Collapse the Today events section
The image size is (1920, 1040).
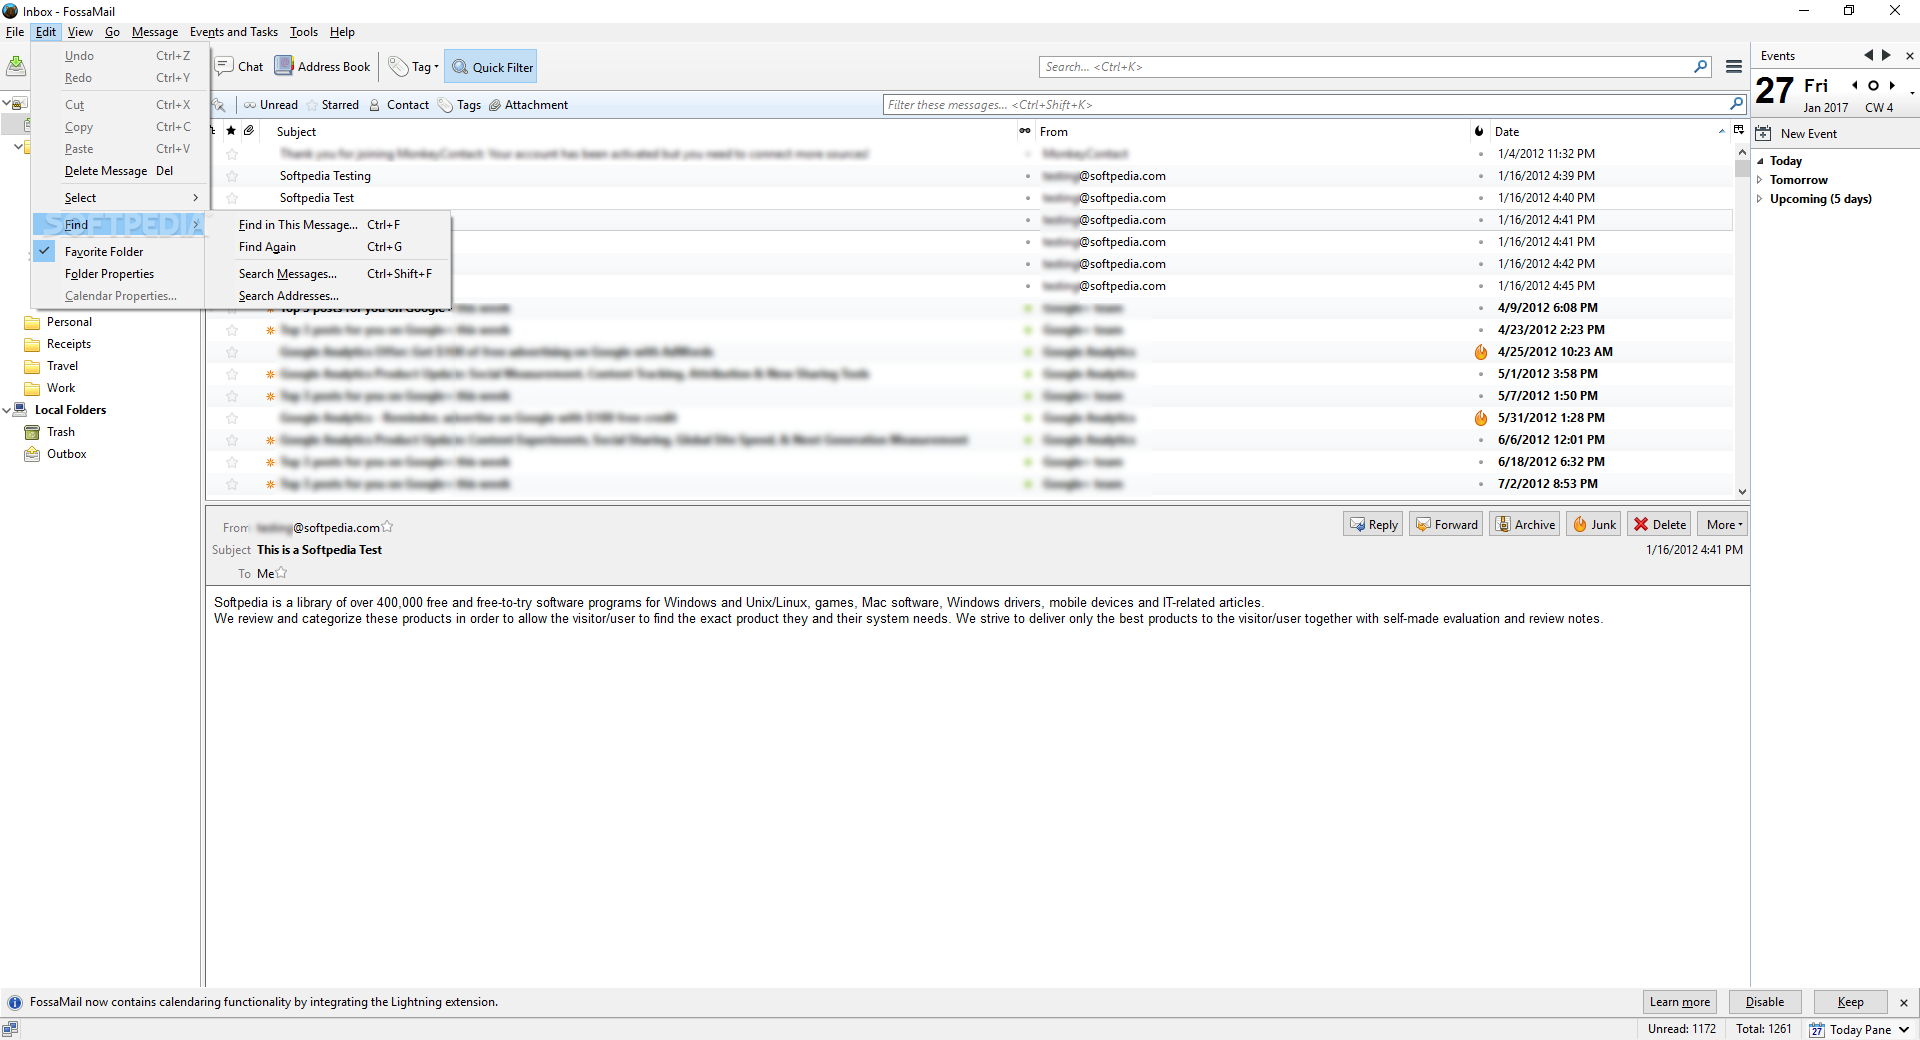pyautogui.click(x=1760, y=161)
